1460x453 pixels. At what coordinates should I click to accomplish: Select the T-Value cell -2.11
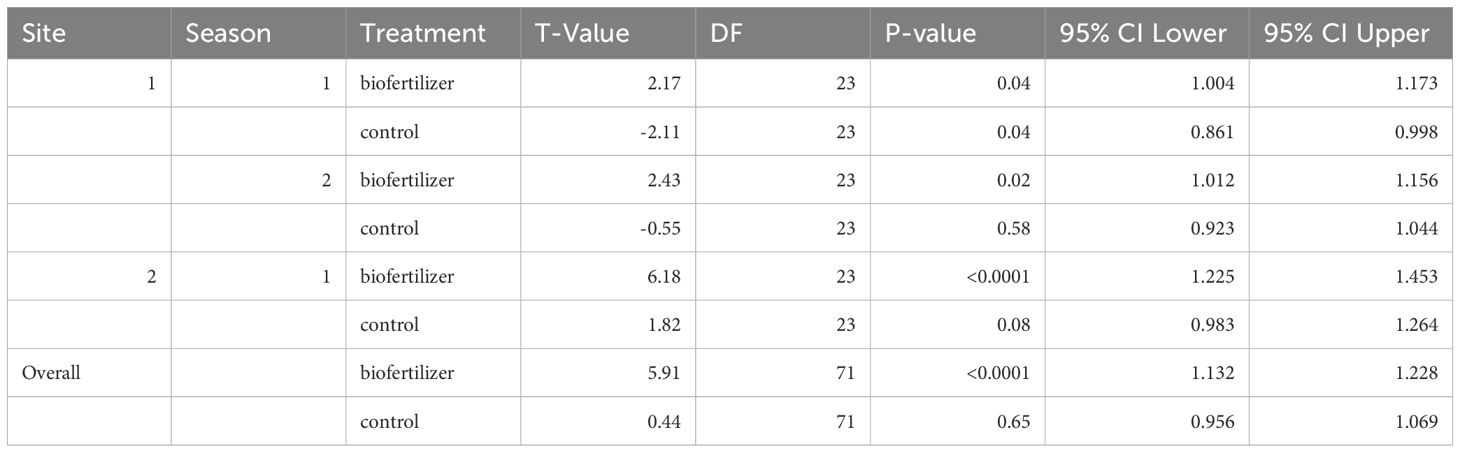pos(661,132)
